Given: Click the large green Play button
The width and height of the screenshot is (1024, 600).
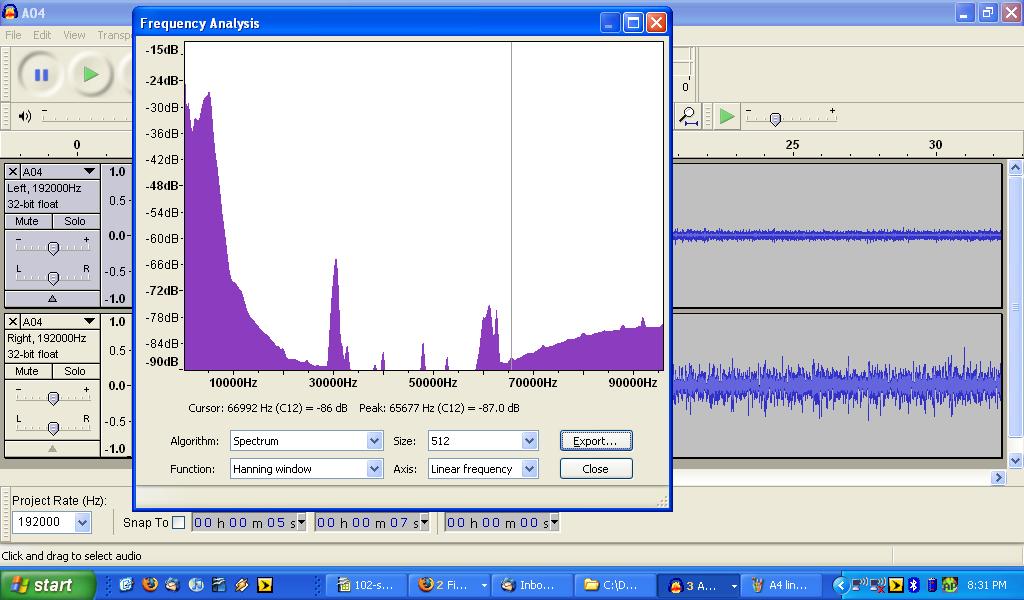Looking at the screenshot, I should coord(91,74).
